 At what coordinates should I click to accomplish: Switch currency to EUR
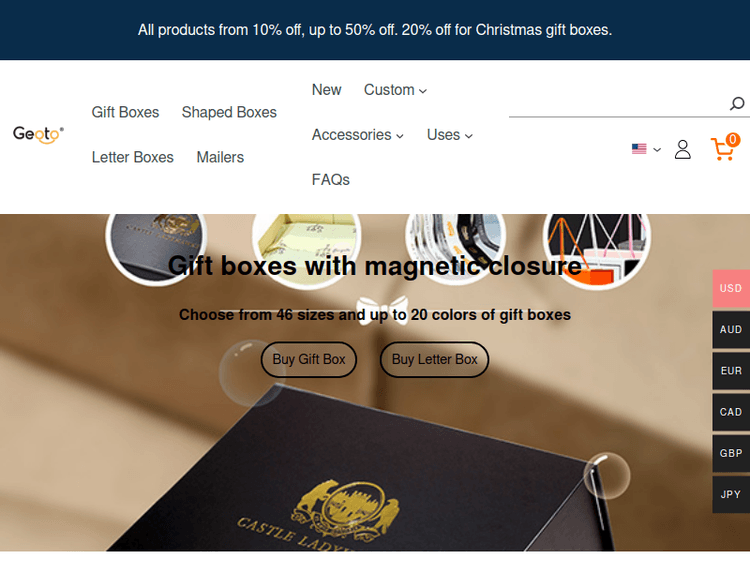click(731, 371)
